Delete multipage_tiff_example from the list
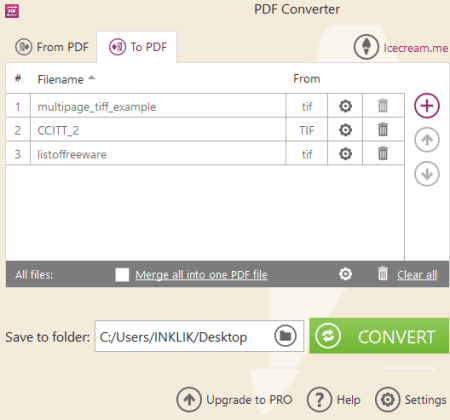This screenshot has width=450, height=420. 383,106
